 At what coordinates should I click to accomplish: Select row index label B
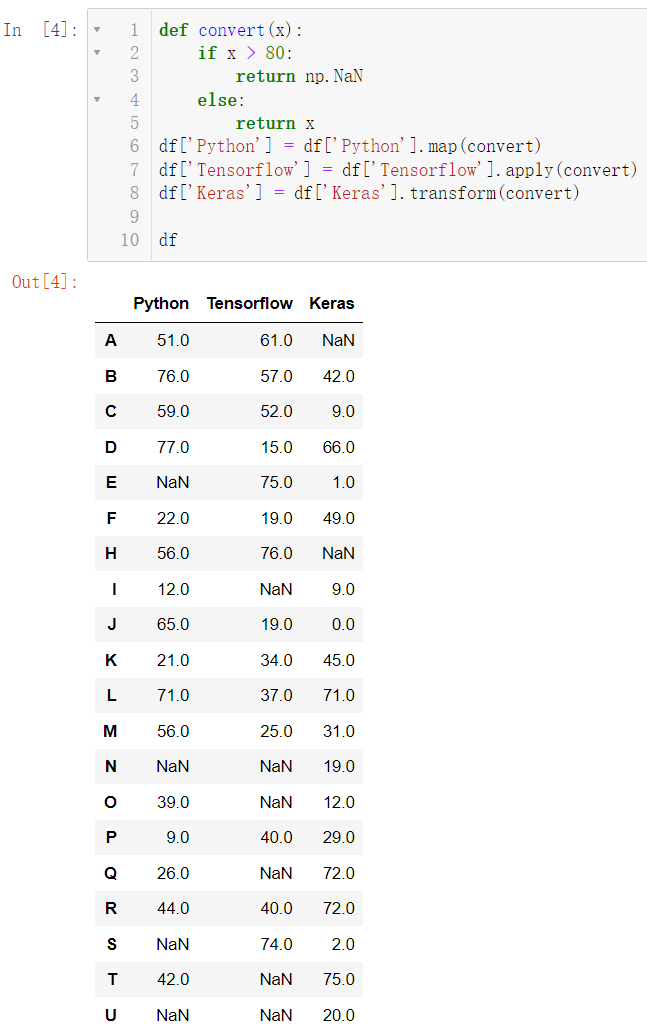point(111,376)
